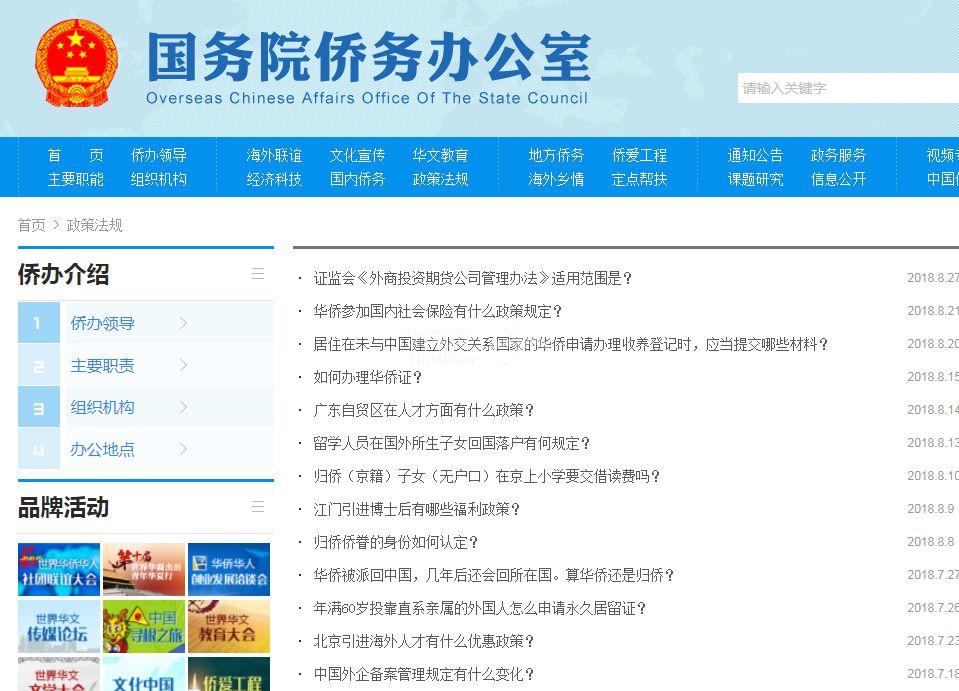Open 政策法规 in the navigation bar
This screenshot has width=959, height=691.
(440, 179)
